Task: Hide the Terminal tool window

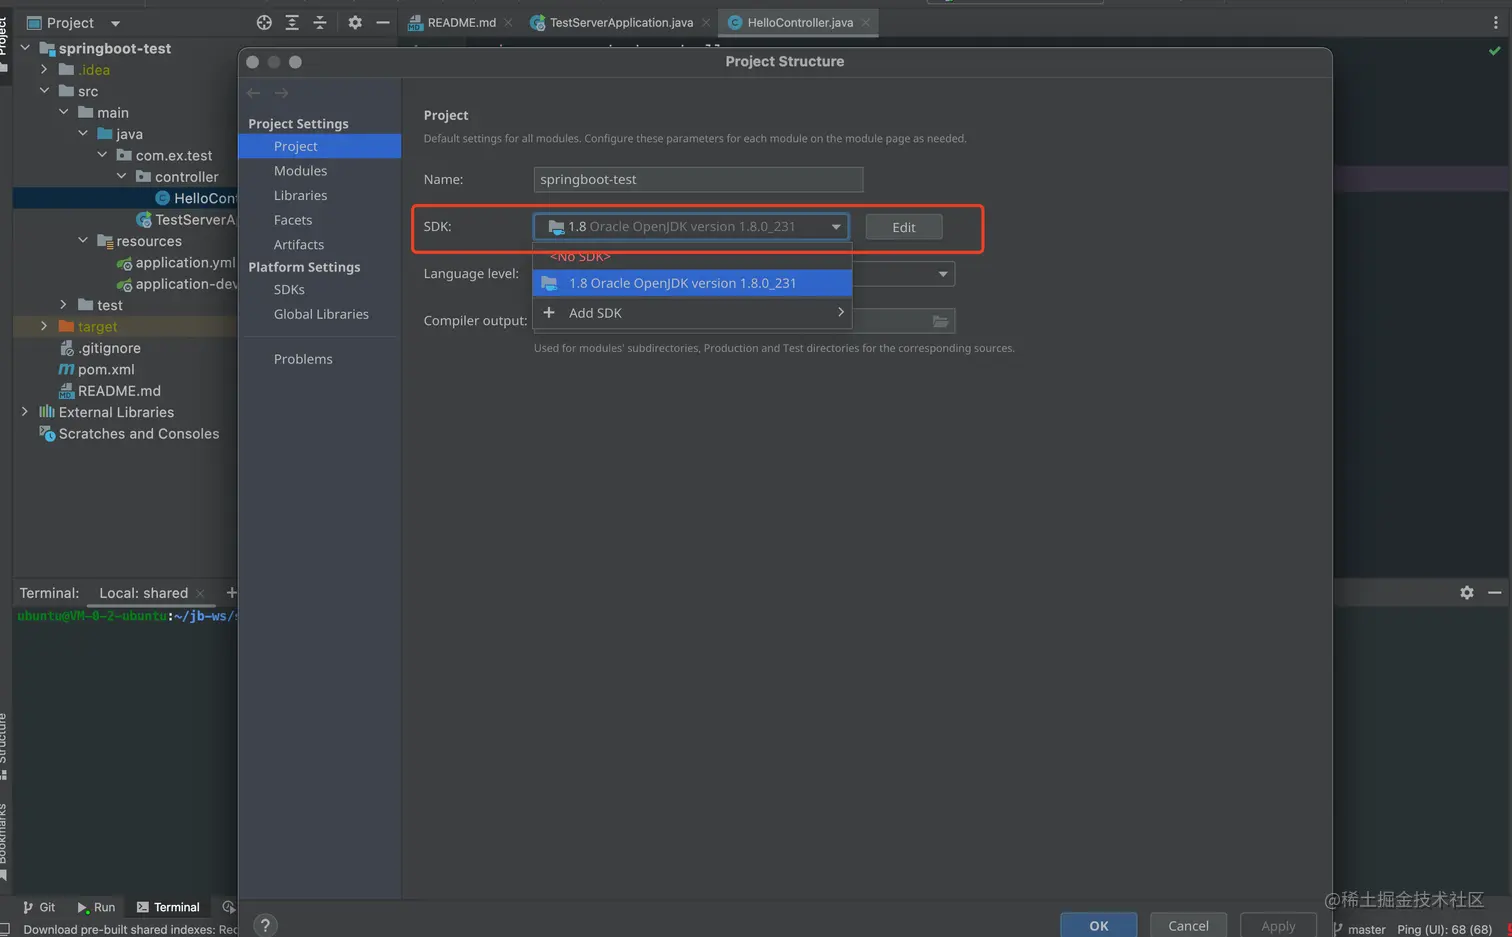Action: (x=1495, y=593)
